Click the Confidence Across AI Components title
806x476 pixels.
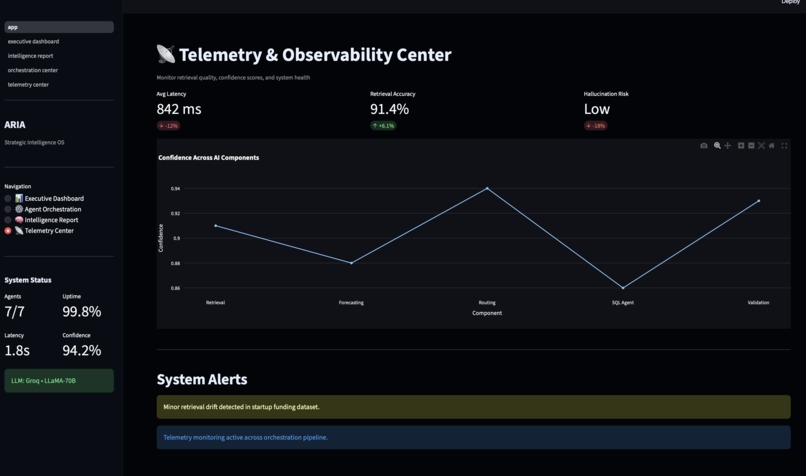209,158
